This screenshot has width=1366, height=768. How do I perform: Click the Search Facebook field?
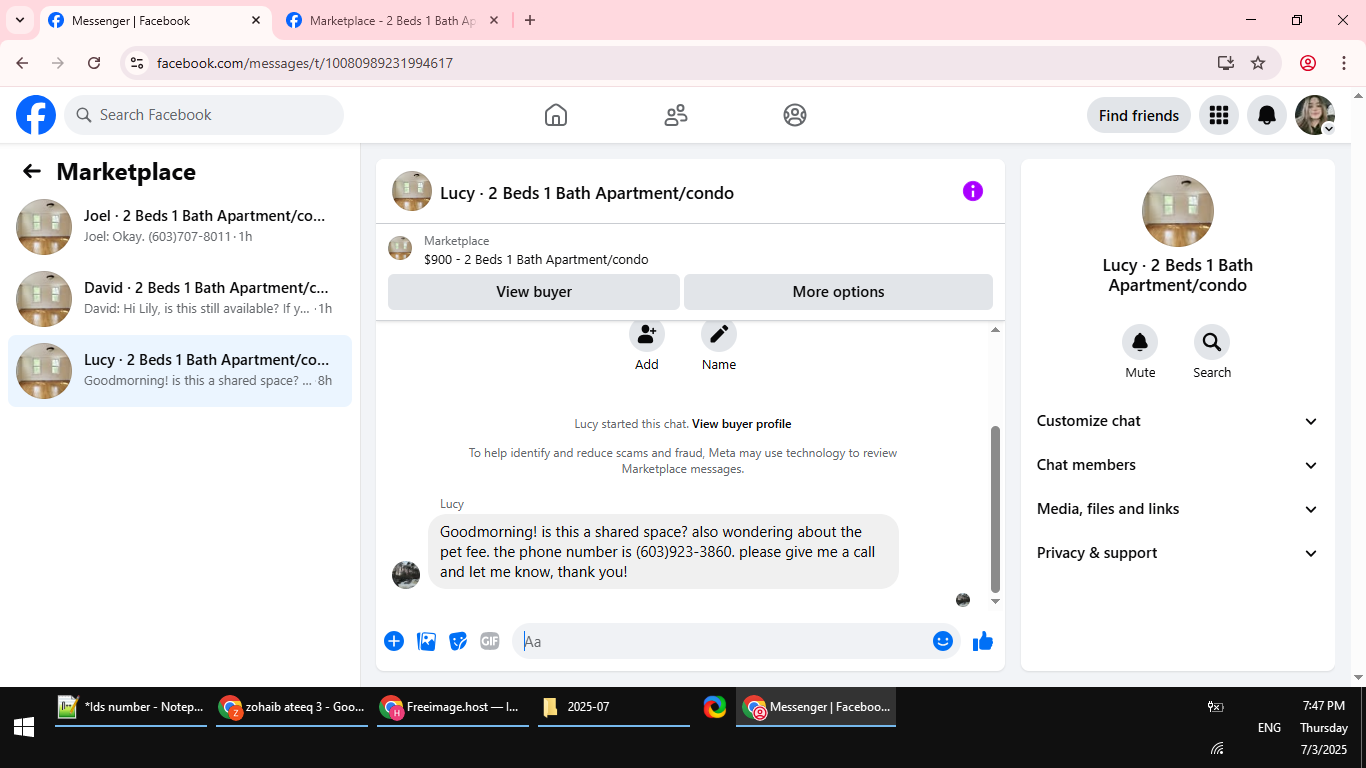[x=204, y=115]
